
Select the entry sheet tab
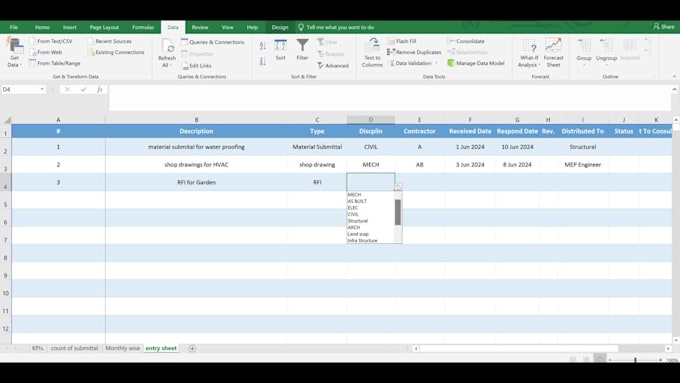[161, 348]
